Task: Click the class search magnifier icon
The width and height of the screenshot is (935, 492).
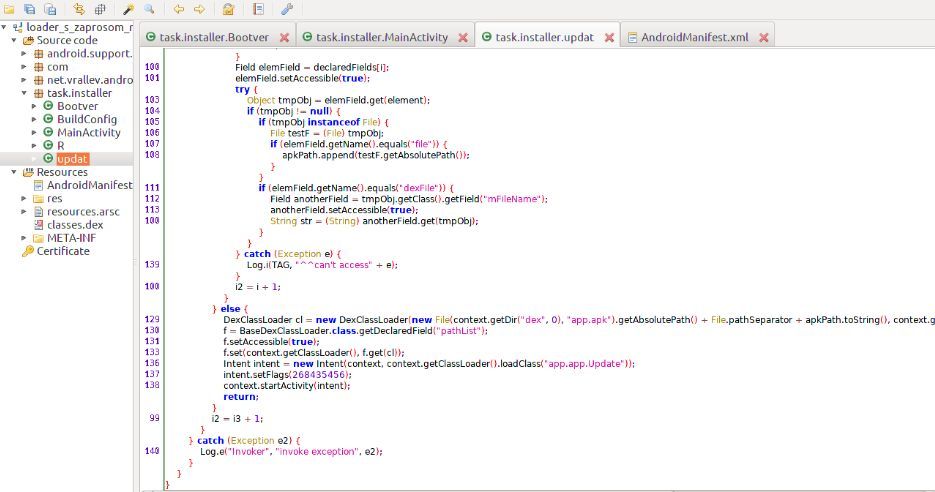Action: click(149, 9)
